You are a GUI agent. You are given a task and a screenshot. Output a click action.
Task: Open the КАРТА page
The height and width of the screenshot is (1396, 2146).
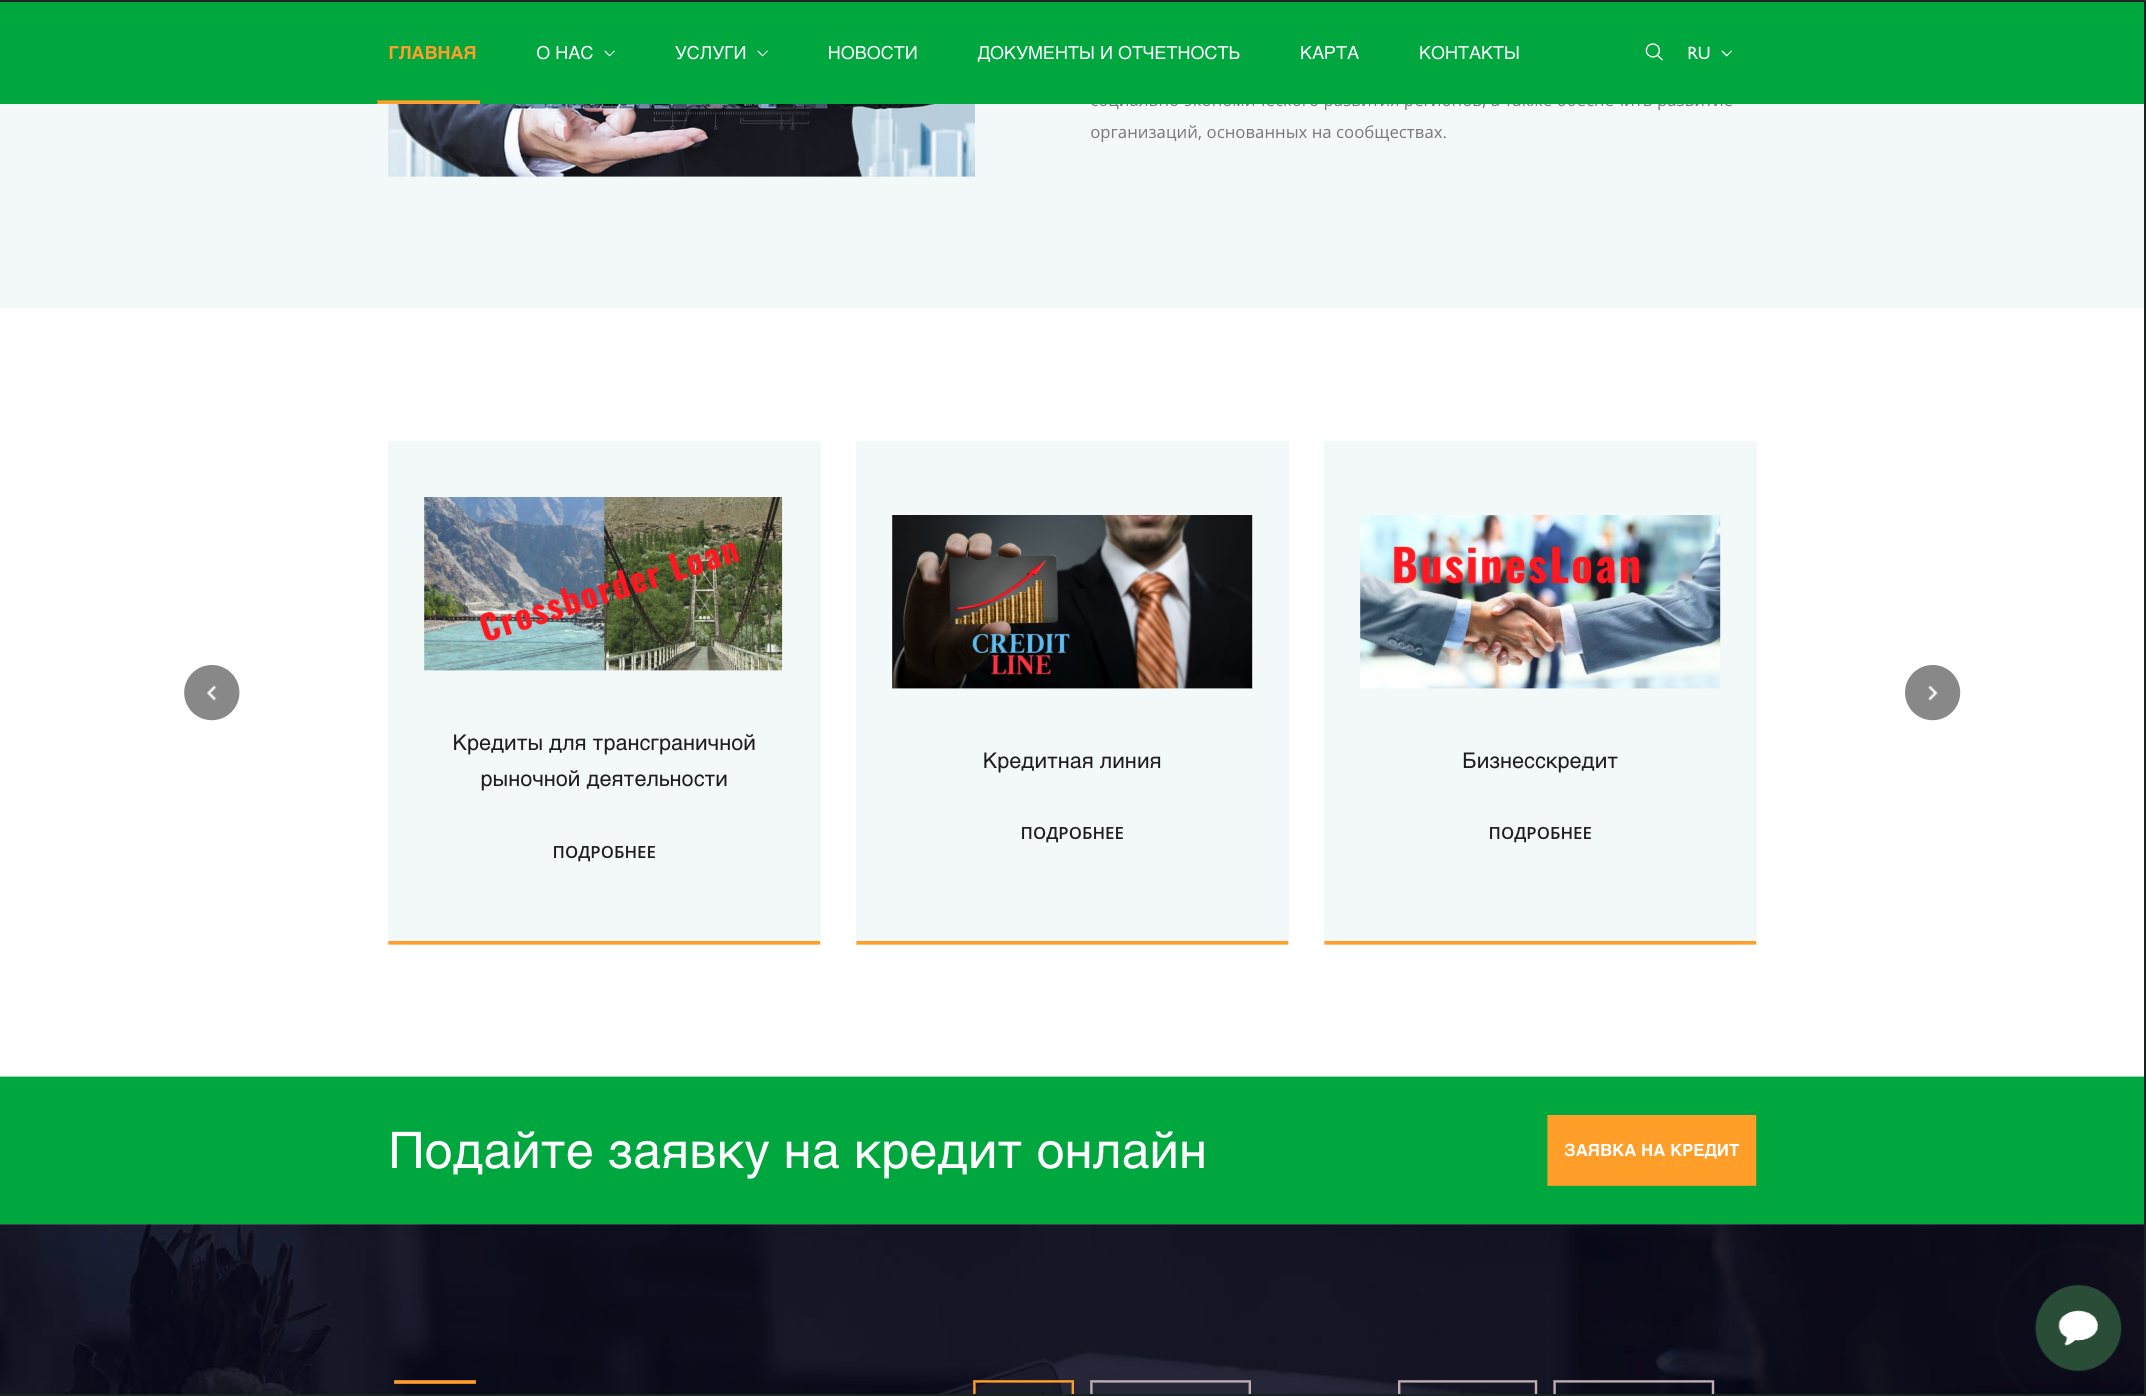[x=1329, y=53]
